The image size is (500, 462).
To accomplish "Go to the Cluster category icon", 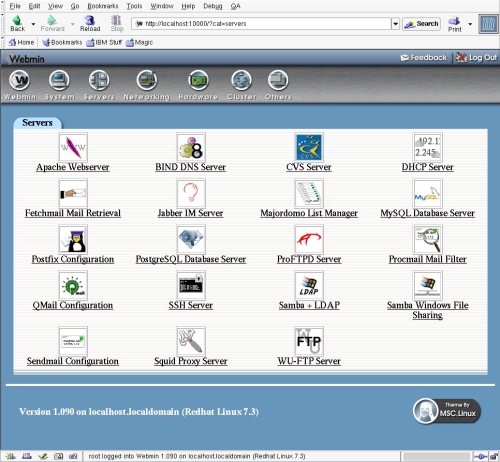I will tap(241, 80).
